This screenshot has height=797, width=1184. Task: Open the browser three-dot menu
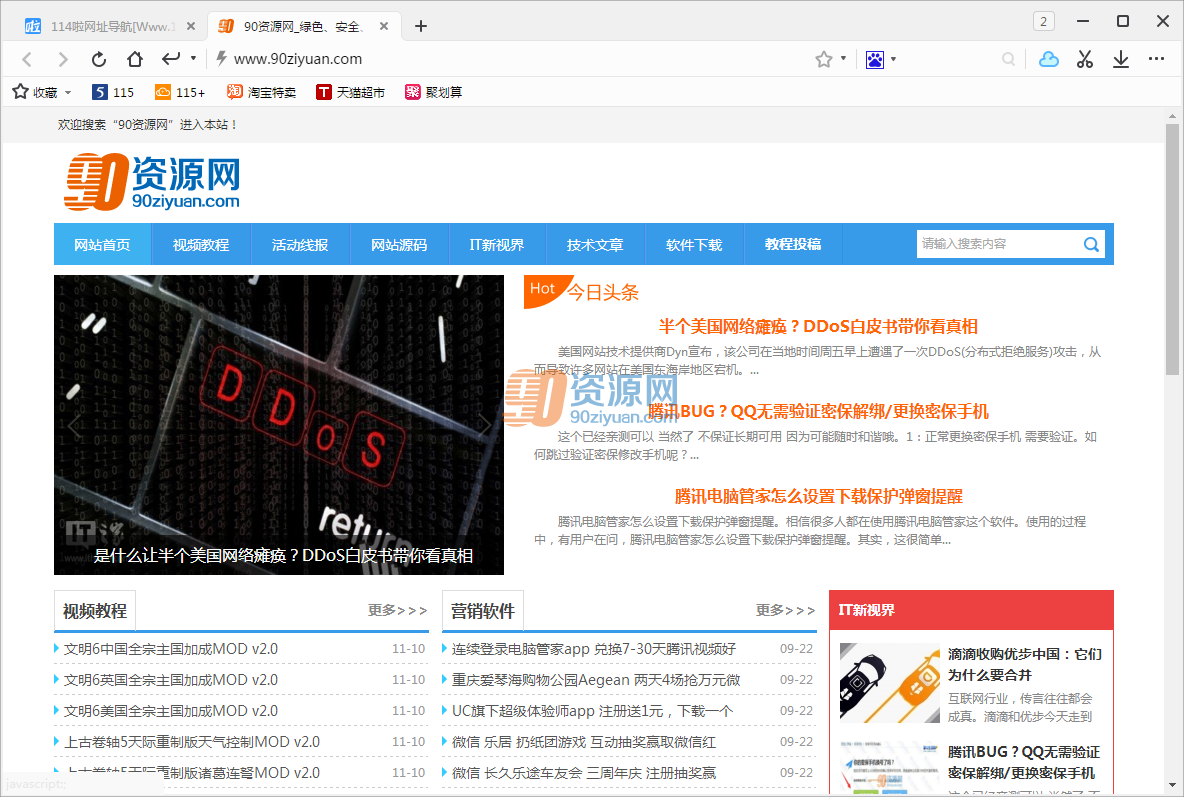(1156, 58)
